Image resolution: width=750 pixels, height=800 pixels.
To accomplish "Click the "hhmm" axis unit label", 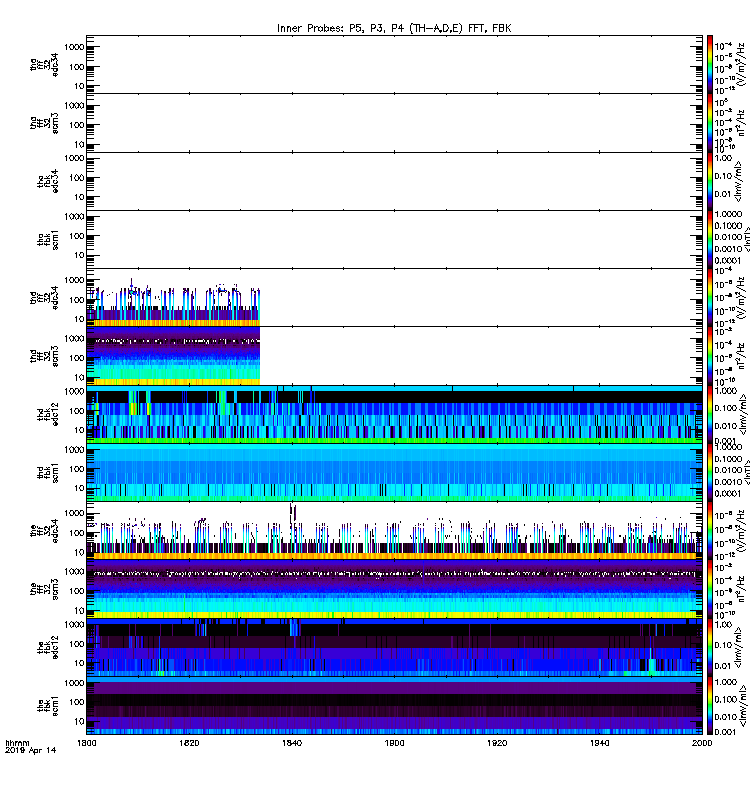I will click(x=17, y=743).
